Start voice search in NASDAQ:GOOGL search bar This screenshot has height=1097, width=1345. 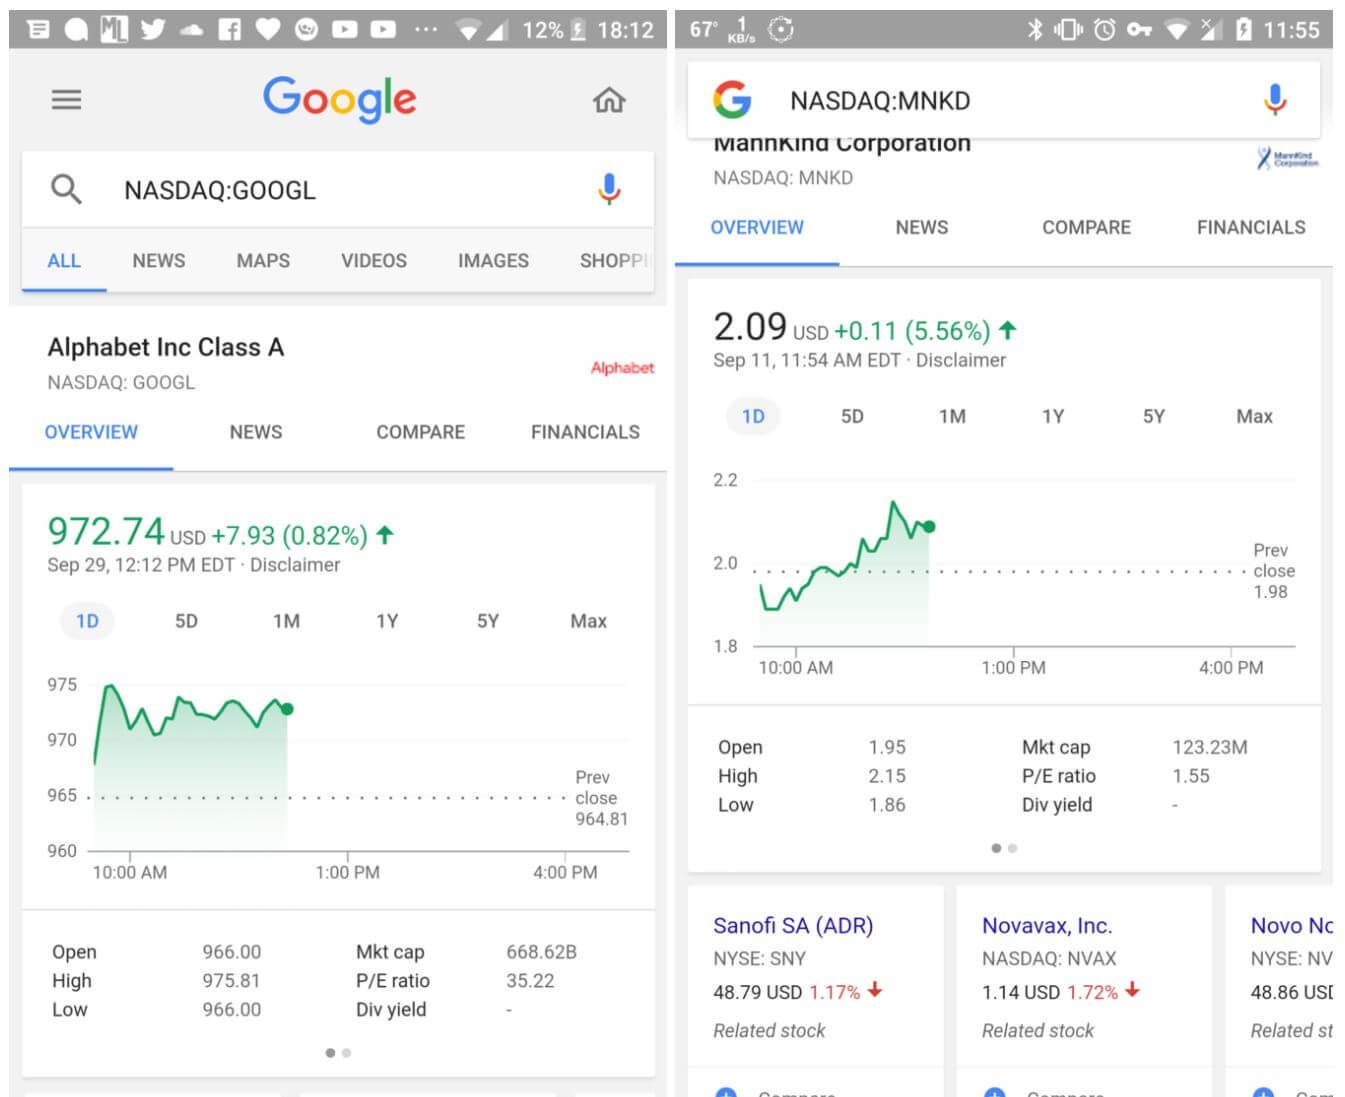point(609,189)
